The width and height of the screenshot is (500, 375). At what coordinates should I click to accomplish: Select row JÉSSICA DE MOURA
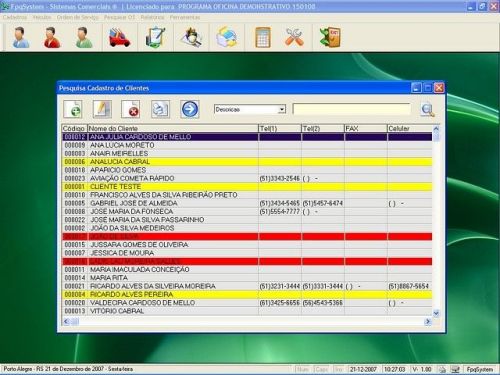(247, 253)
